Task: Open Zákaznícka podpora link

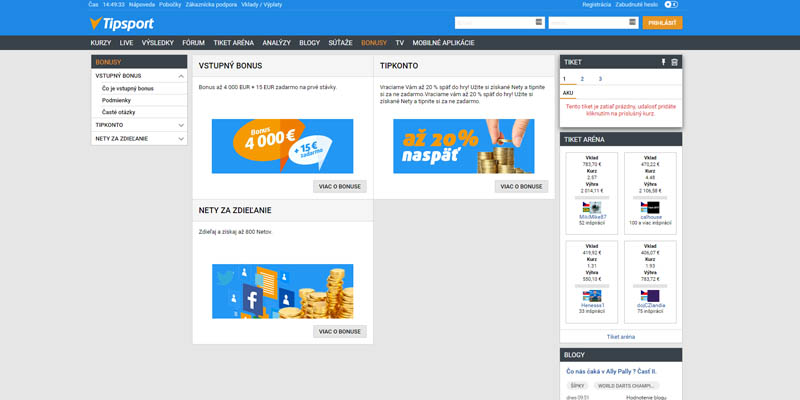Action: click(x=211, y=5)
